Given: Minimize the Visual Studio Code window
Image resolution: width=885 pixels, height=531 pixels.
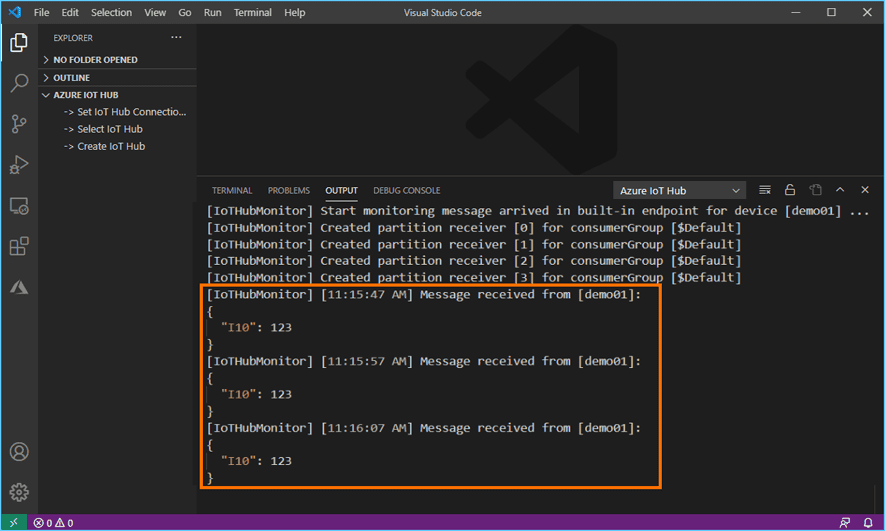Looking at the screenshot, I should tap(796, 12).
